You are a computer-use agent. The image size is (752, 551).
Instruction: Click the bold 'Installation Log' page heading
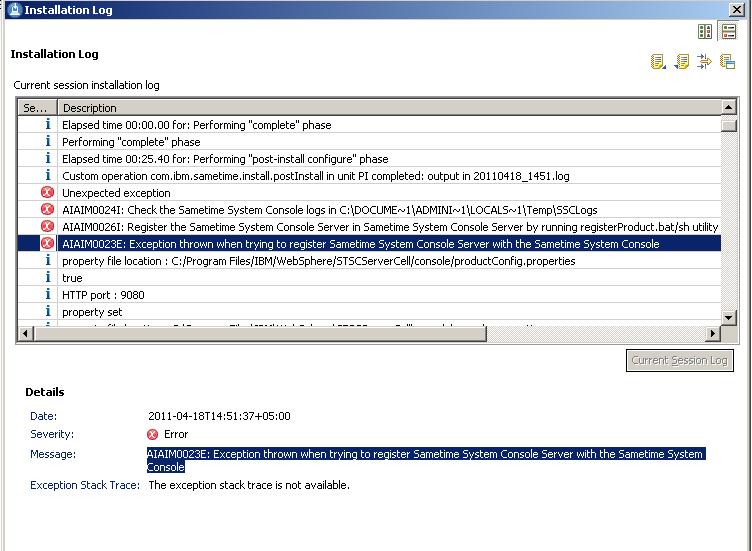[54, 54]
